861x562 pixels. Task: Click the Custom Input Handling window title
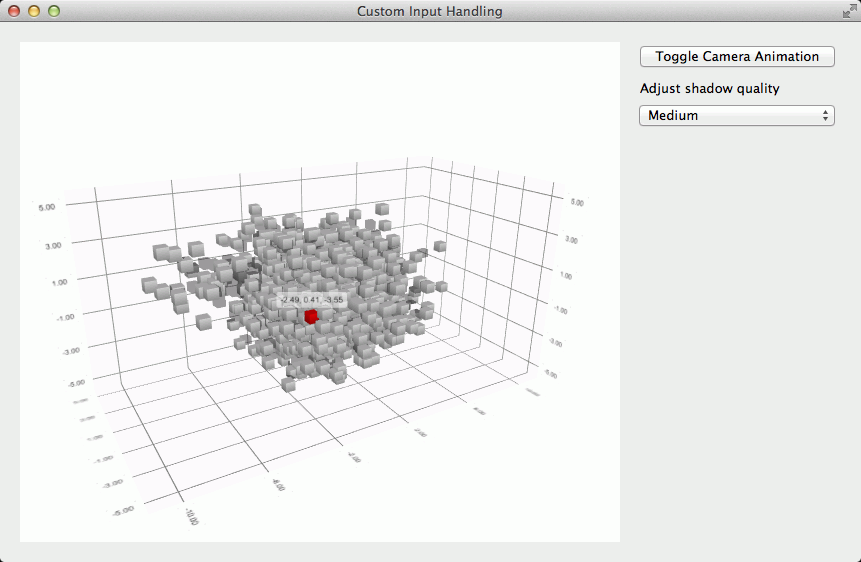pyautogui.click(x=430, y=11)
